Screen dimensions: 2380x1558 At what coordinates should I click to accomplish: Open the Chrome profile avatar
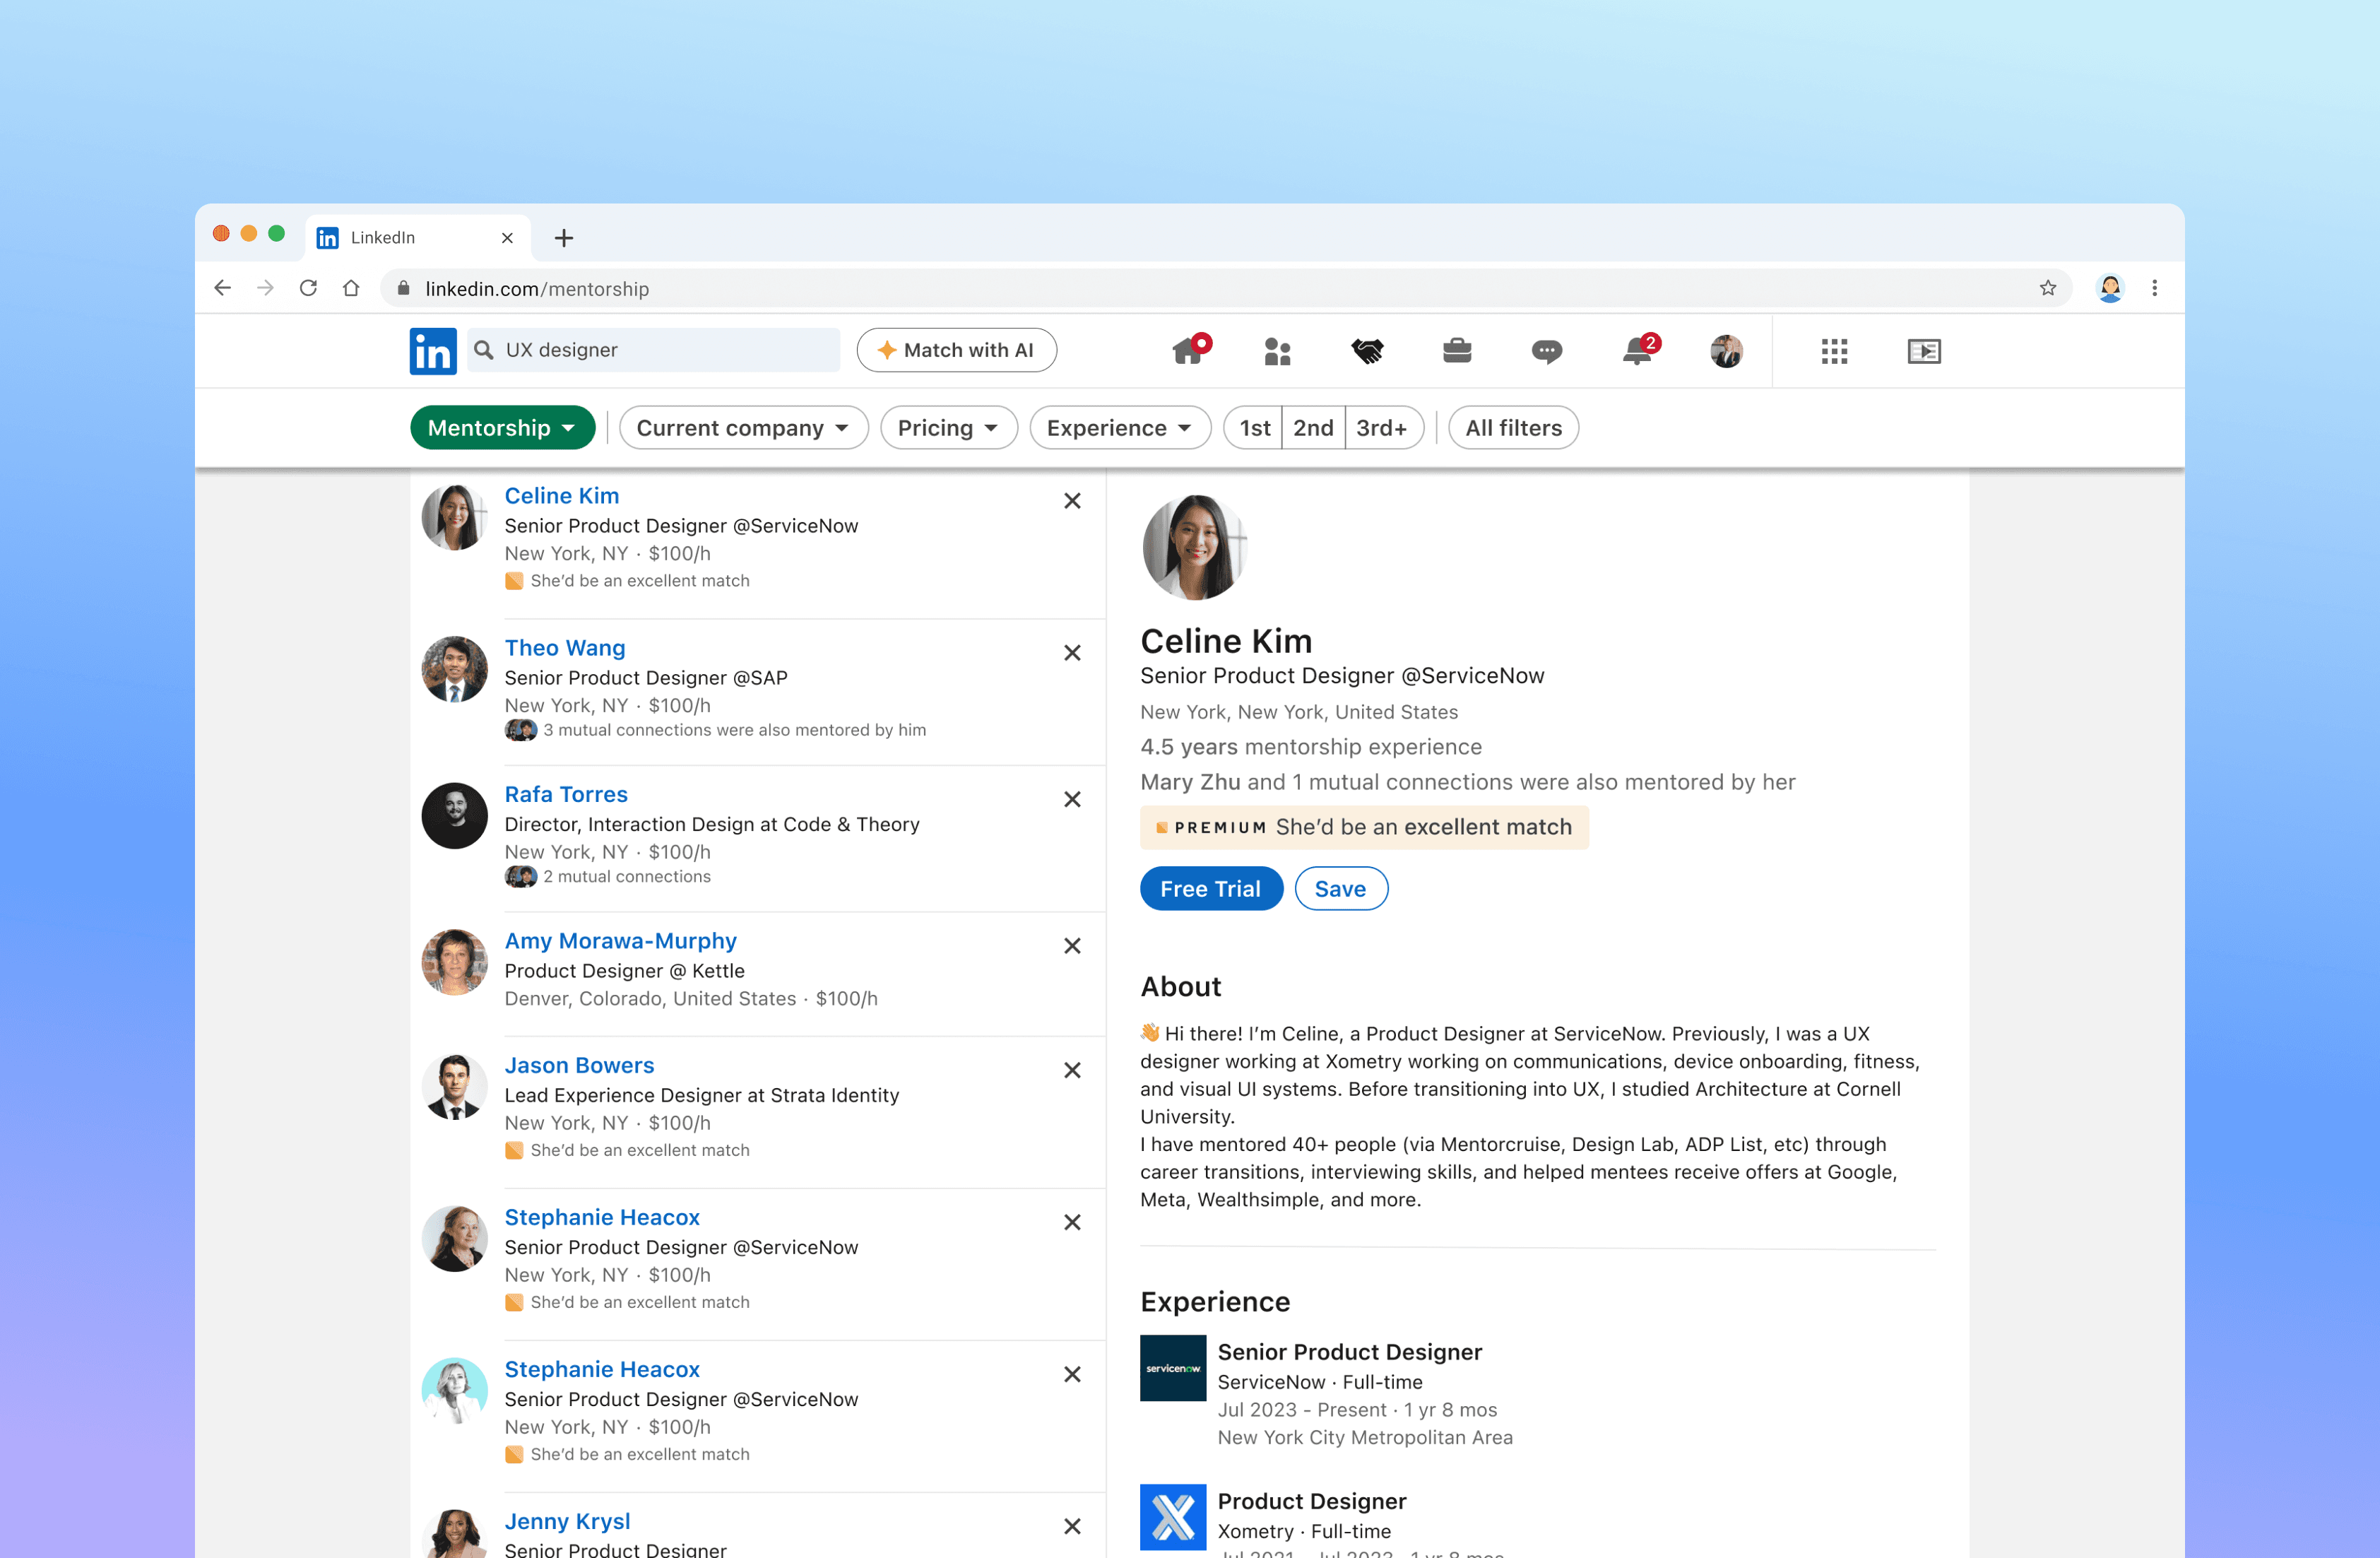[2110, 288]
